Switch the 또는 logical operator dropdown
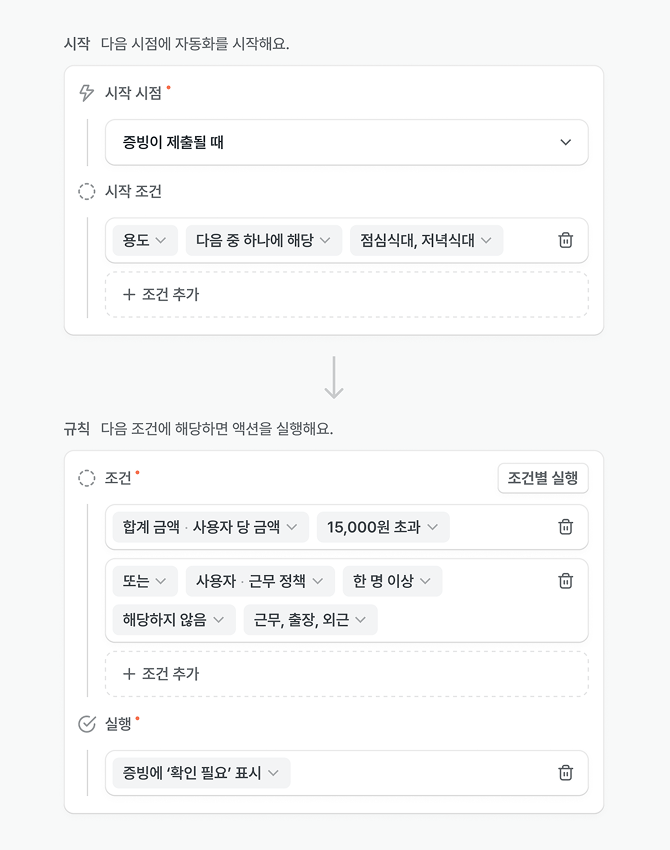 click(145, 581)
